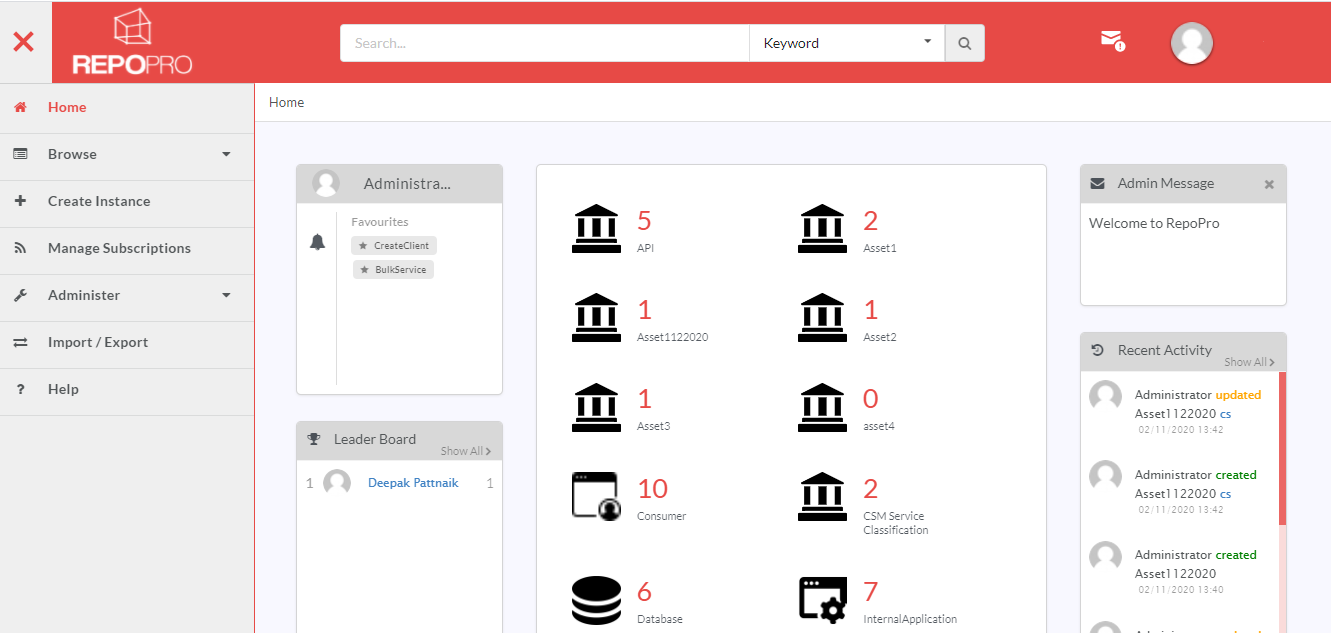Click the Asset1122020 bank icon
Screen dimensions: 1331x633
(x=596, y=318)
